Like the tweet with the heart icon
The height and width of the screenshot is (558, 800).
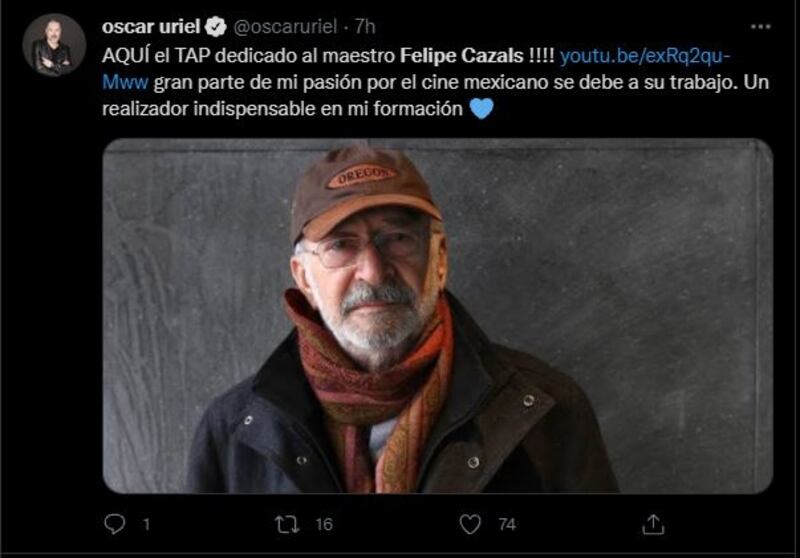pyautogui.click(x=470, y=524)
